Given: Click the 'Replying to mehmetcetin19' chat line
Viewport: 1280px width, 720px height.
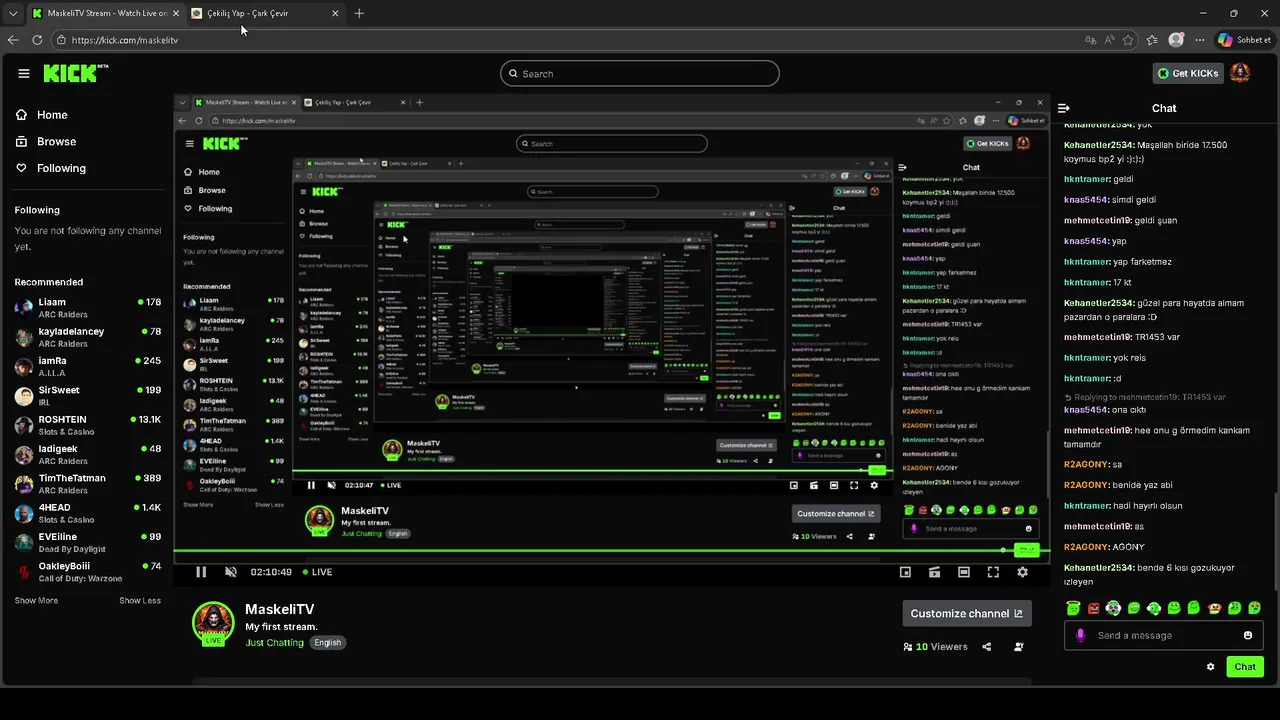Looking at the screenshot, I should 1145,397.
